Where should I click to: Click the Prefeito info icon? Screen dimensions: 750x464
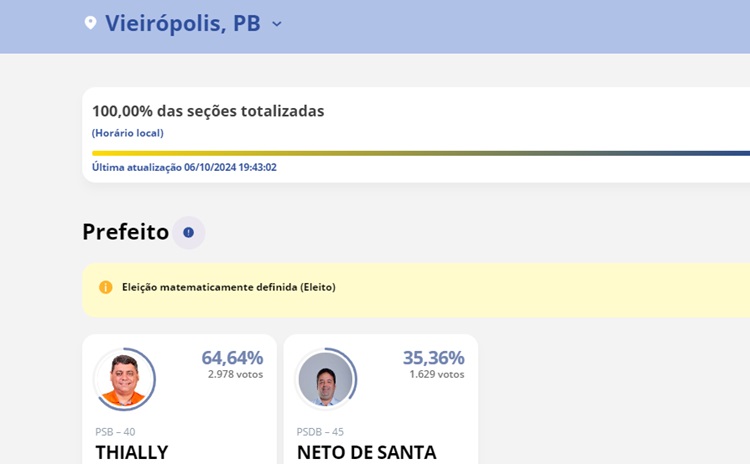tap(188, 233)
